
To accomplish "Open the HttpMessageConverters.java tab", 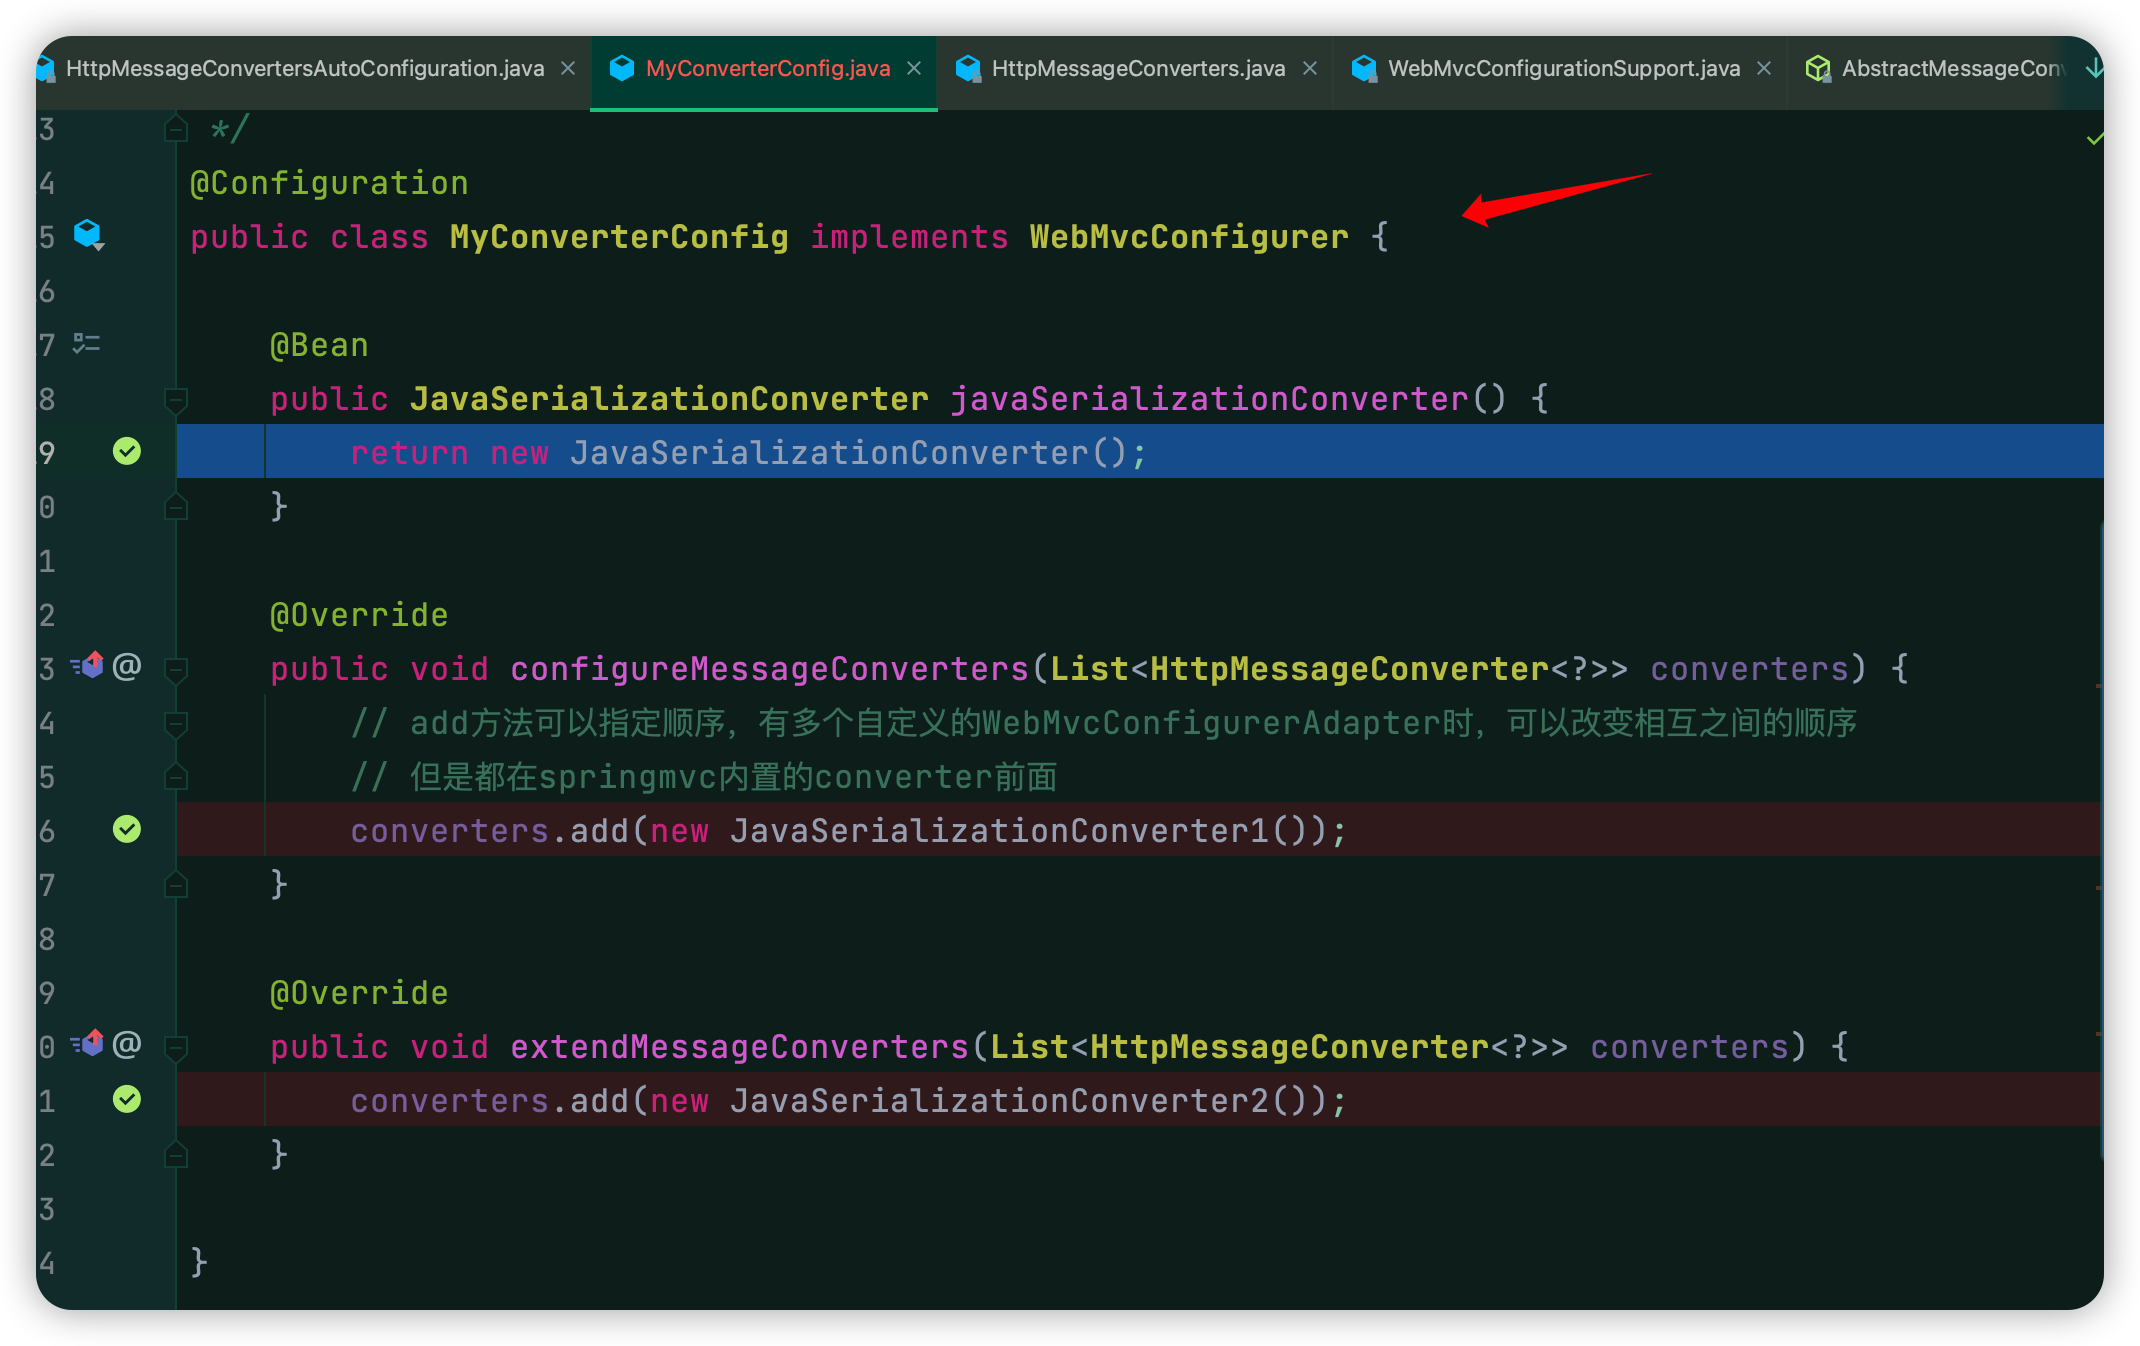I will tap(1138, 69).
